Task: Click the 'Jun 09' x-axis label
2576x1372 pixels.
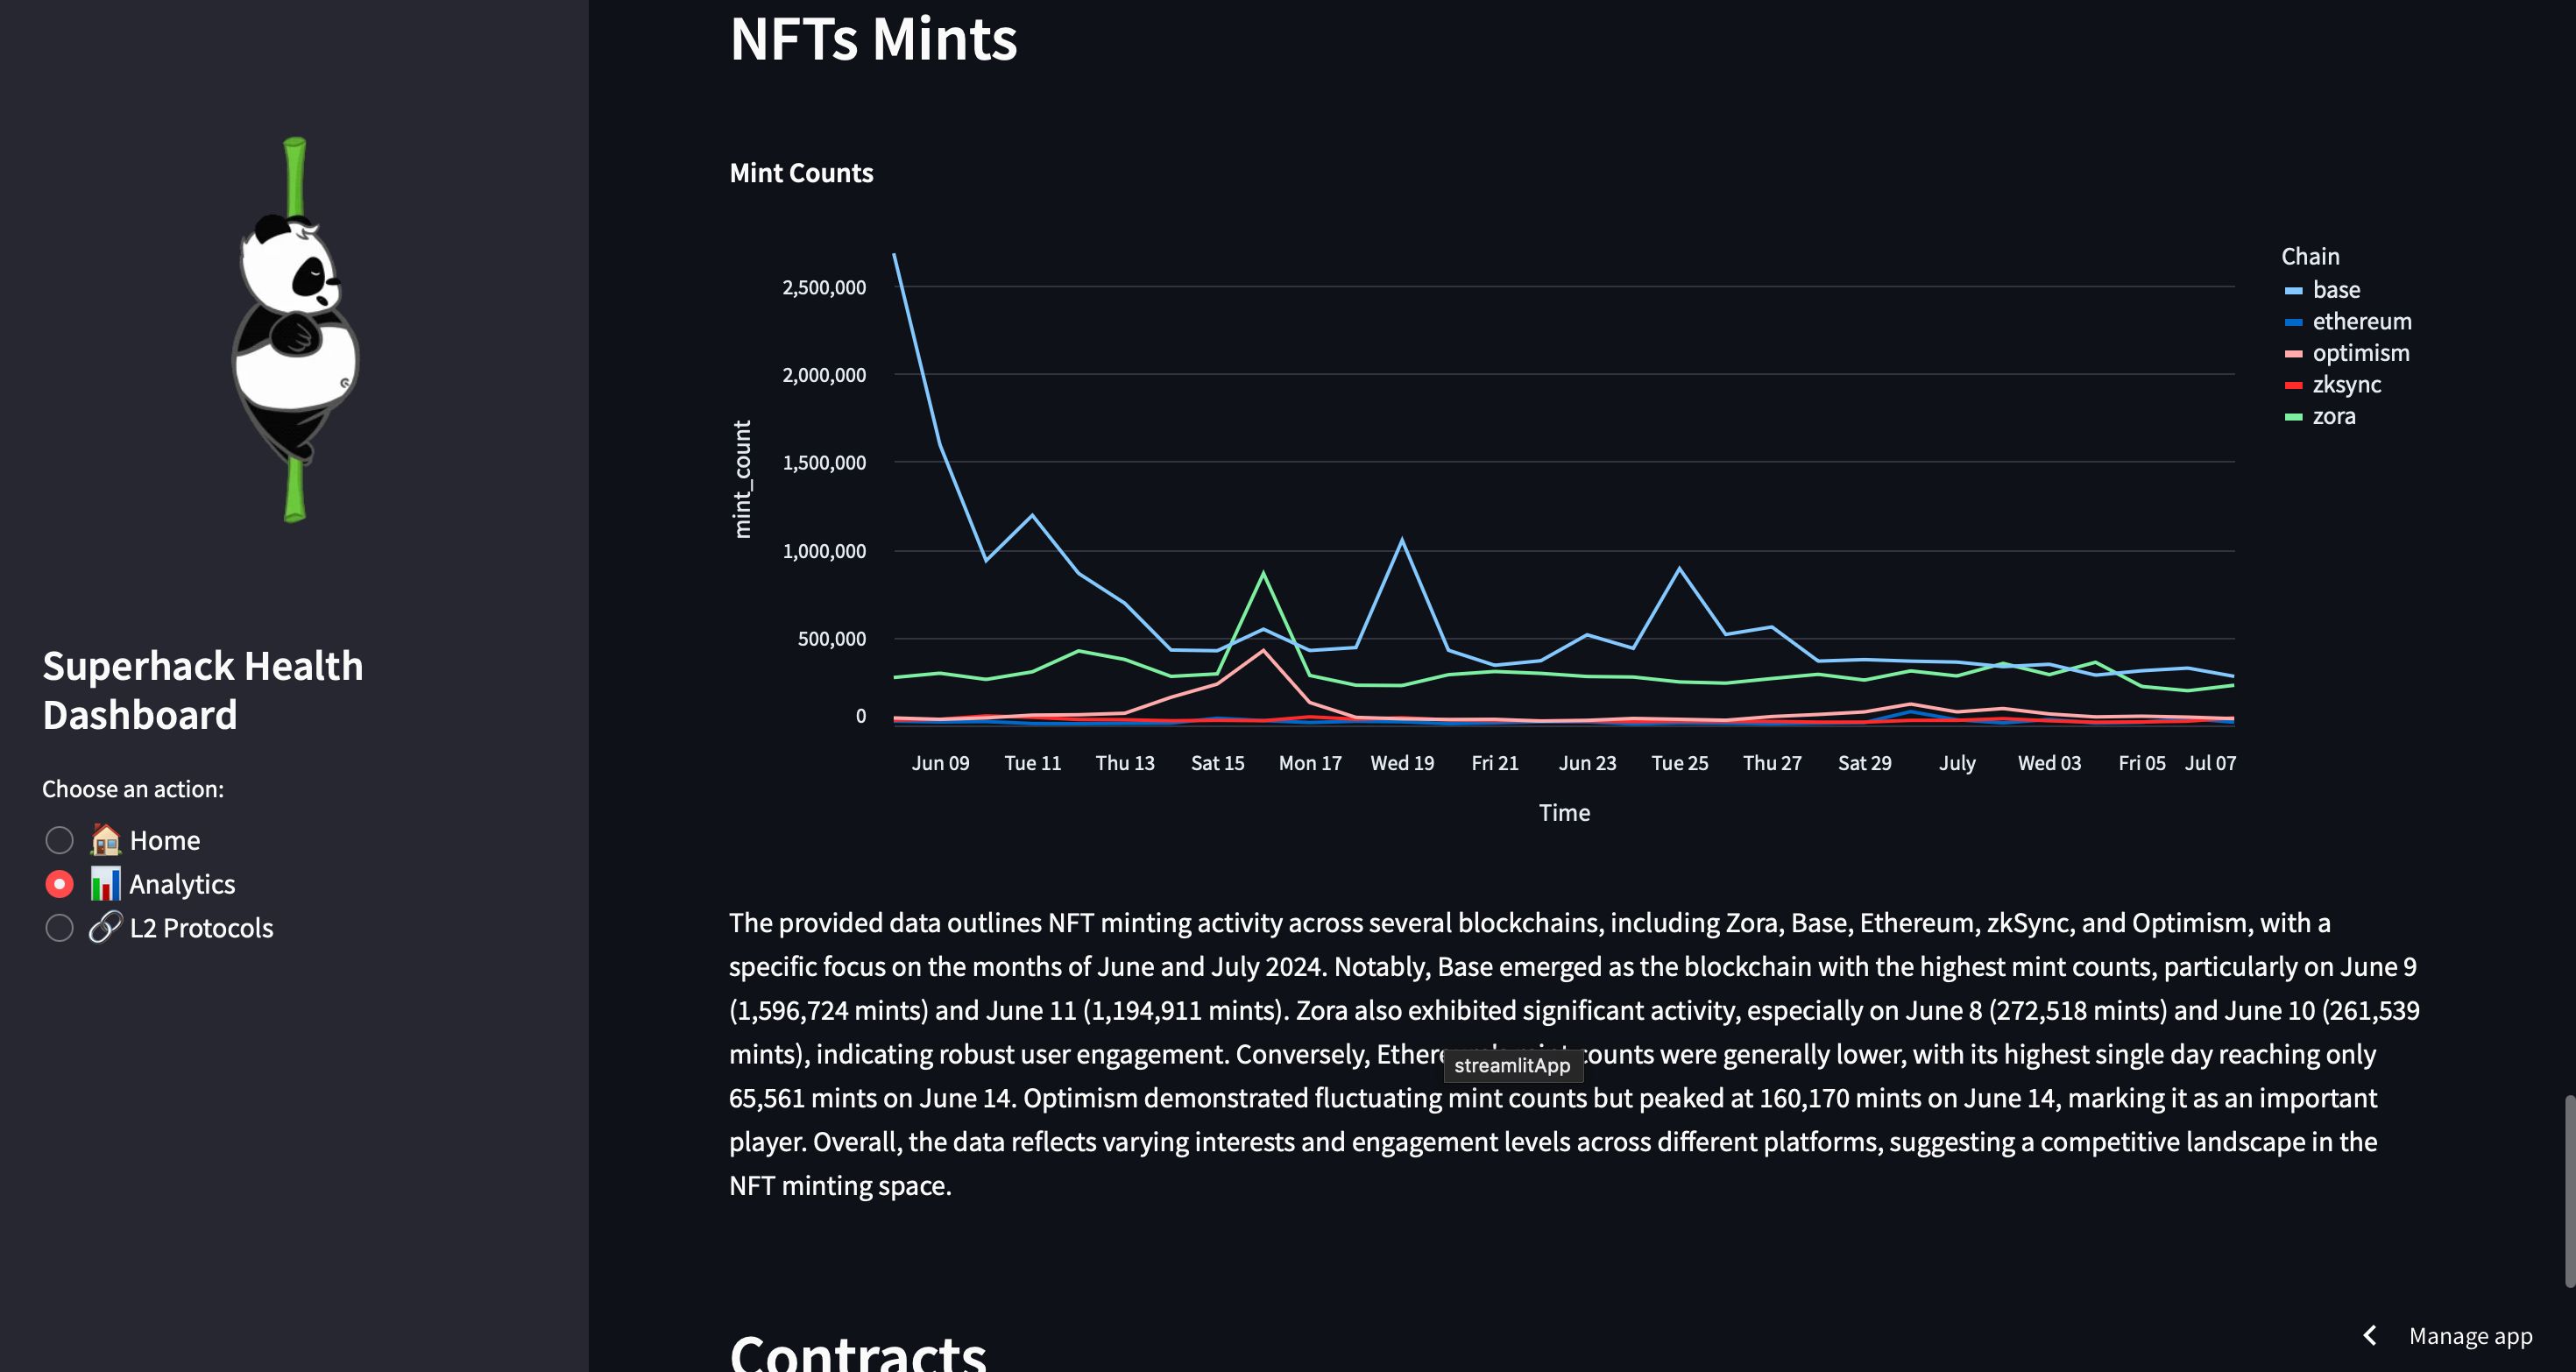Action: (940, 763)
